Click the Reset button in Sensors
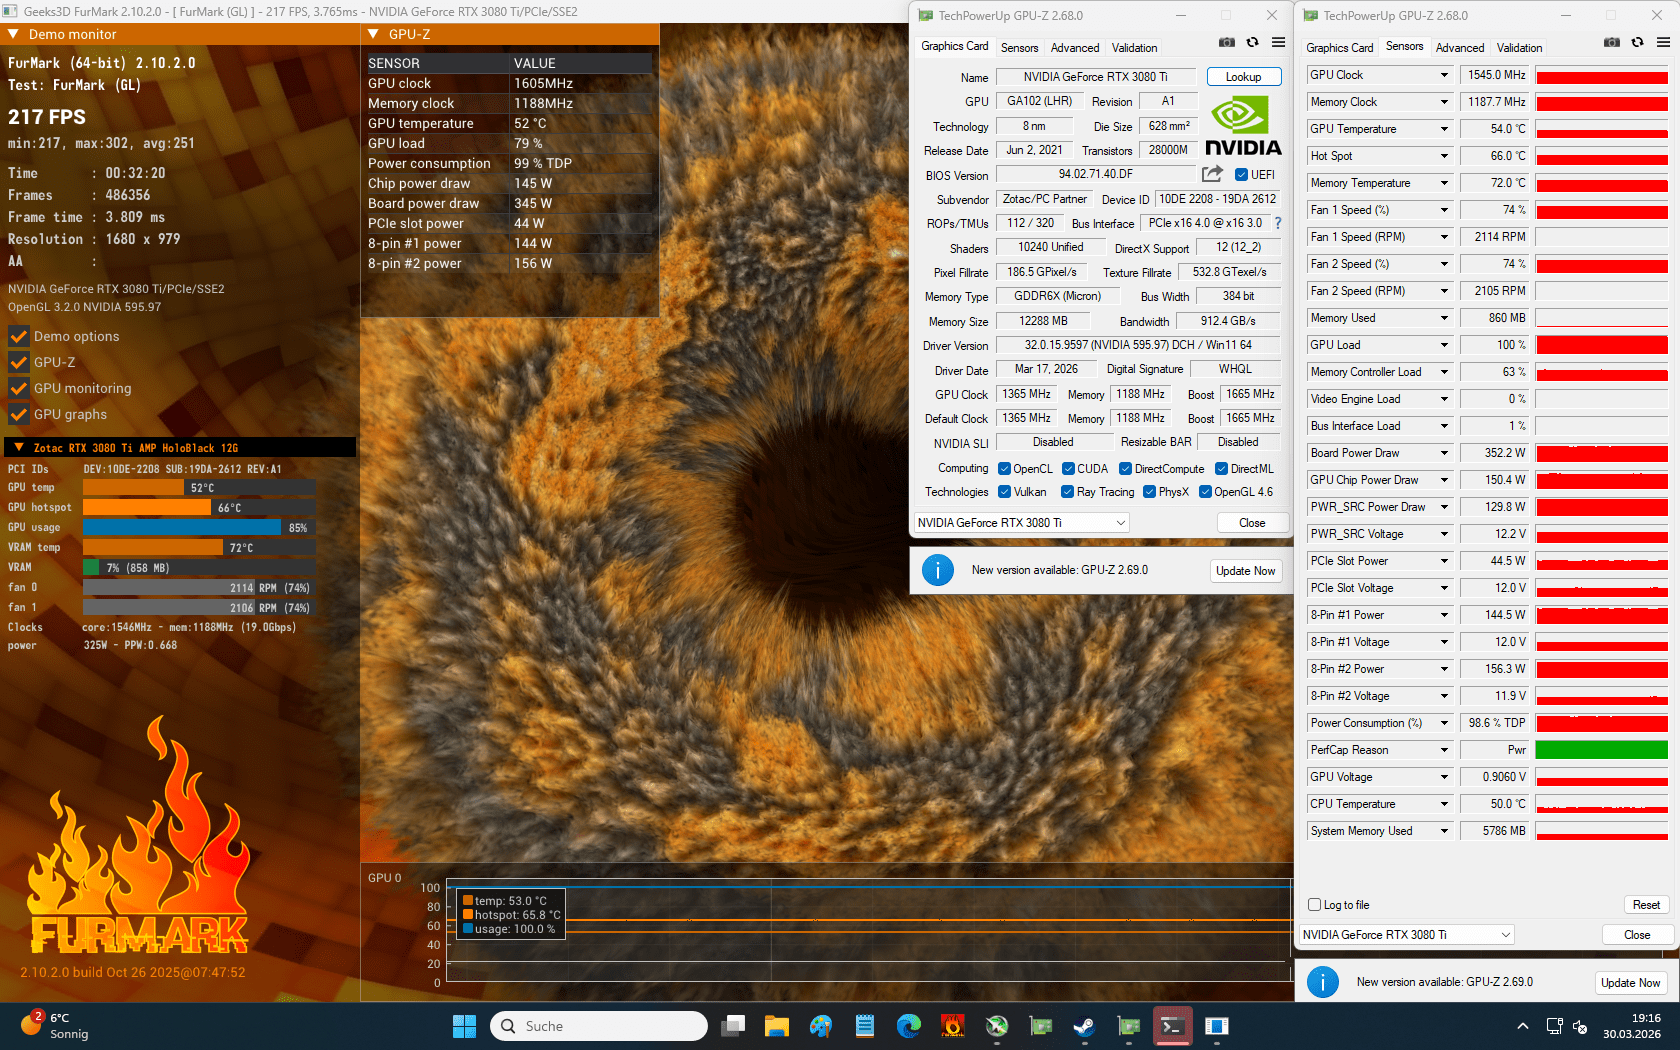This screenshot has width=1680, height=1050. pos(1646,905)
